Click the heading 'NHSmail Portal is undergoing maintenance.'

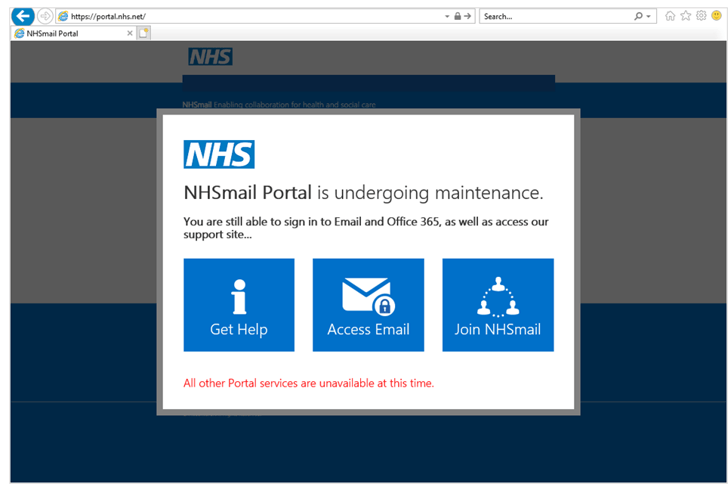click(364, 193)
